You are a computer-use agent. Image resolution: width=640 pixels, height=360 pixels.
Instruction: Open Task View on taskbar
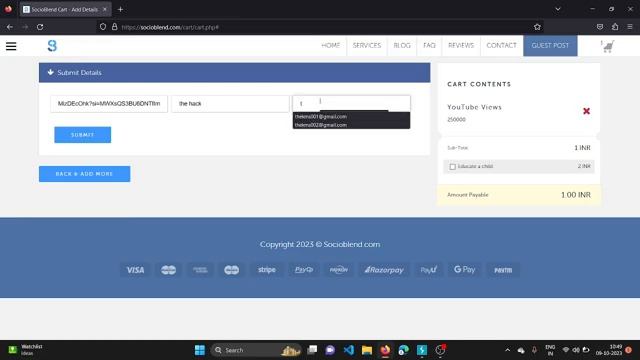tap(312, 350)
